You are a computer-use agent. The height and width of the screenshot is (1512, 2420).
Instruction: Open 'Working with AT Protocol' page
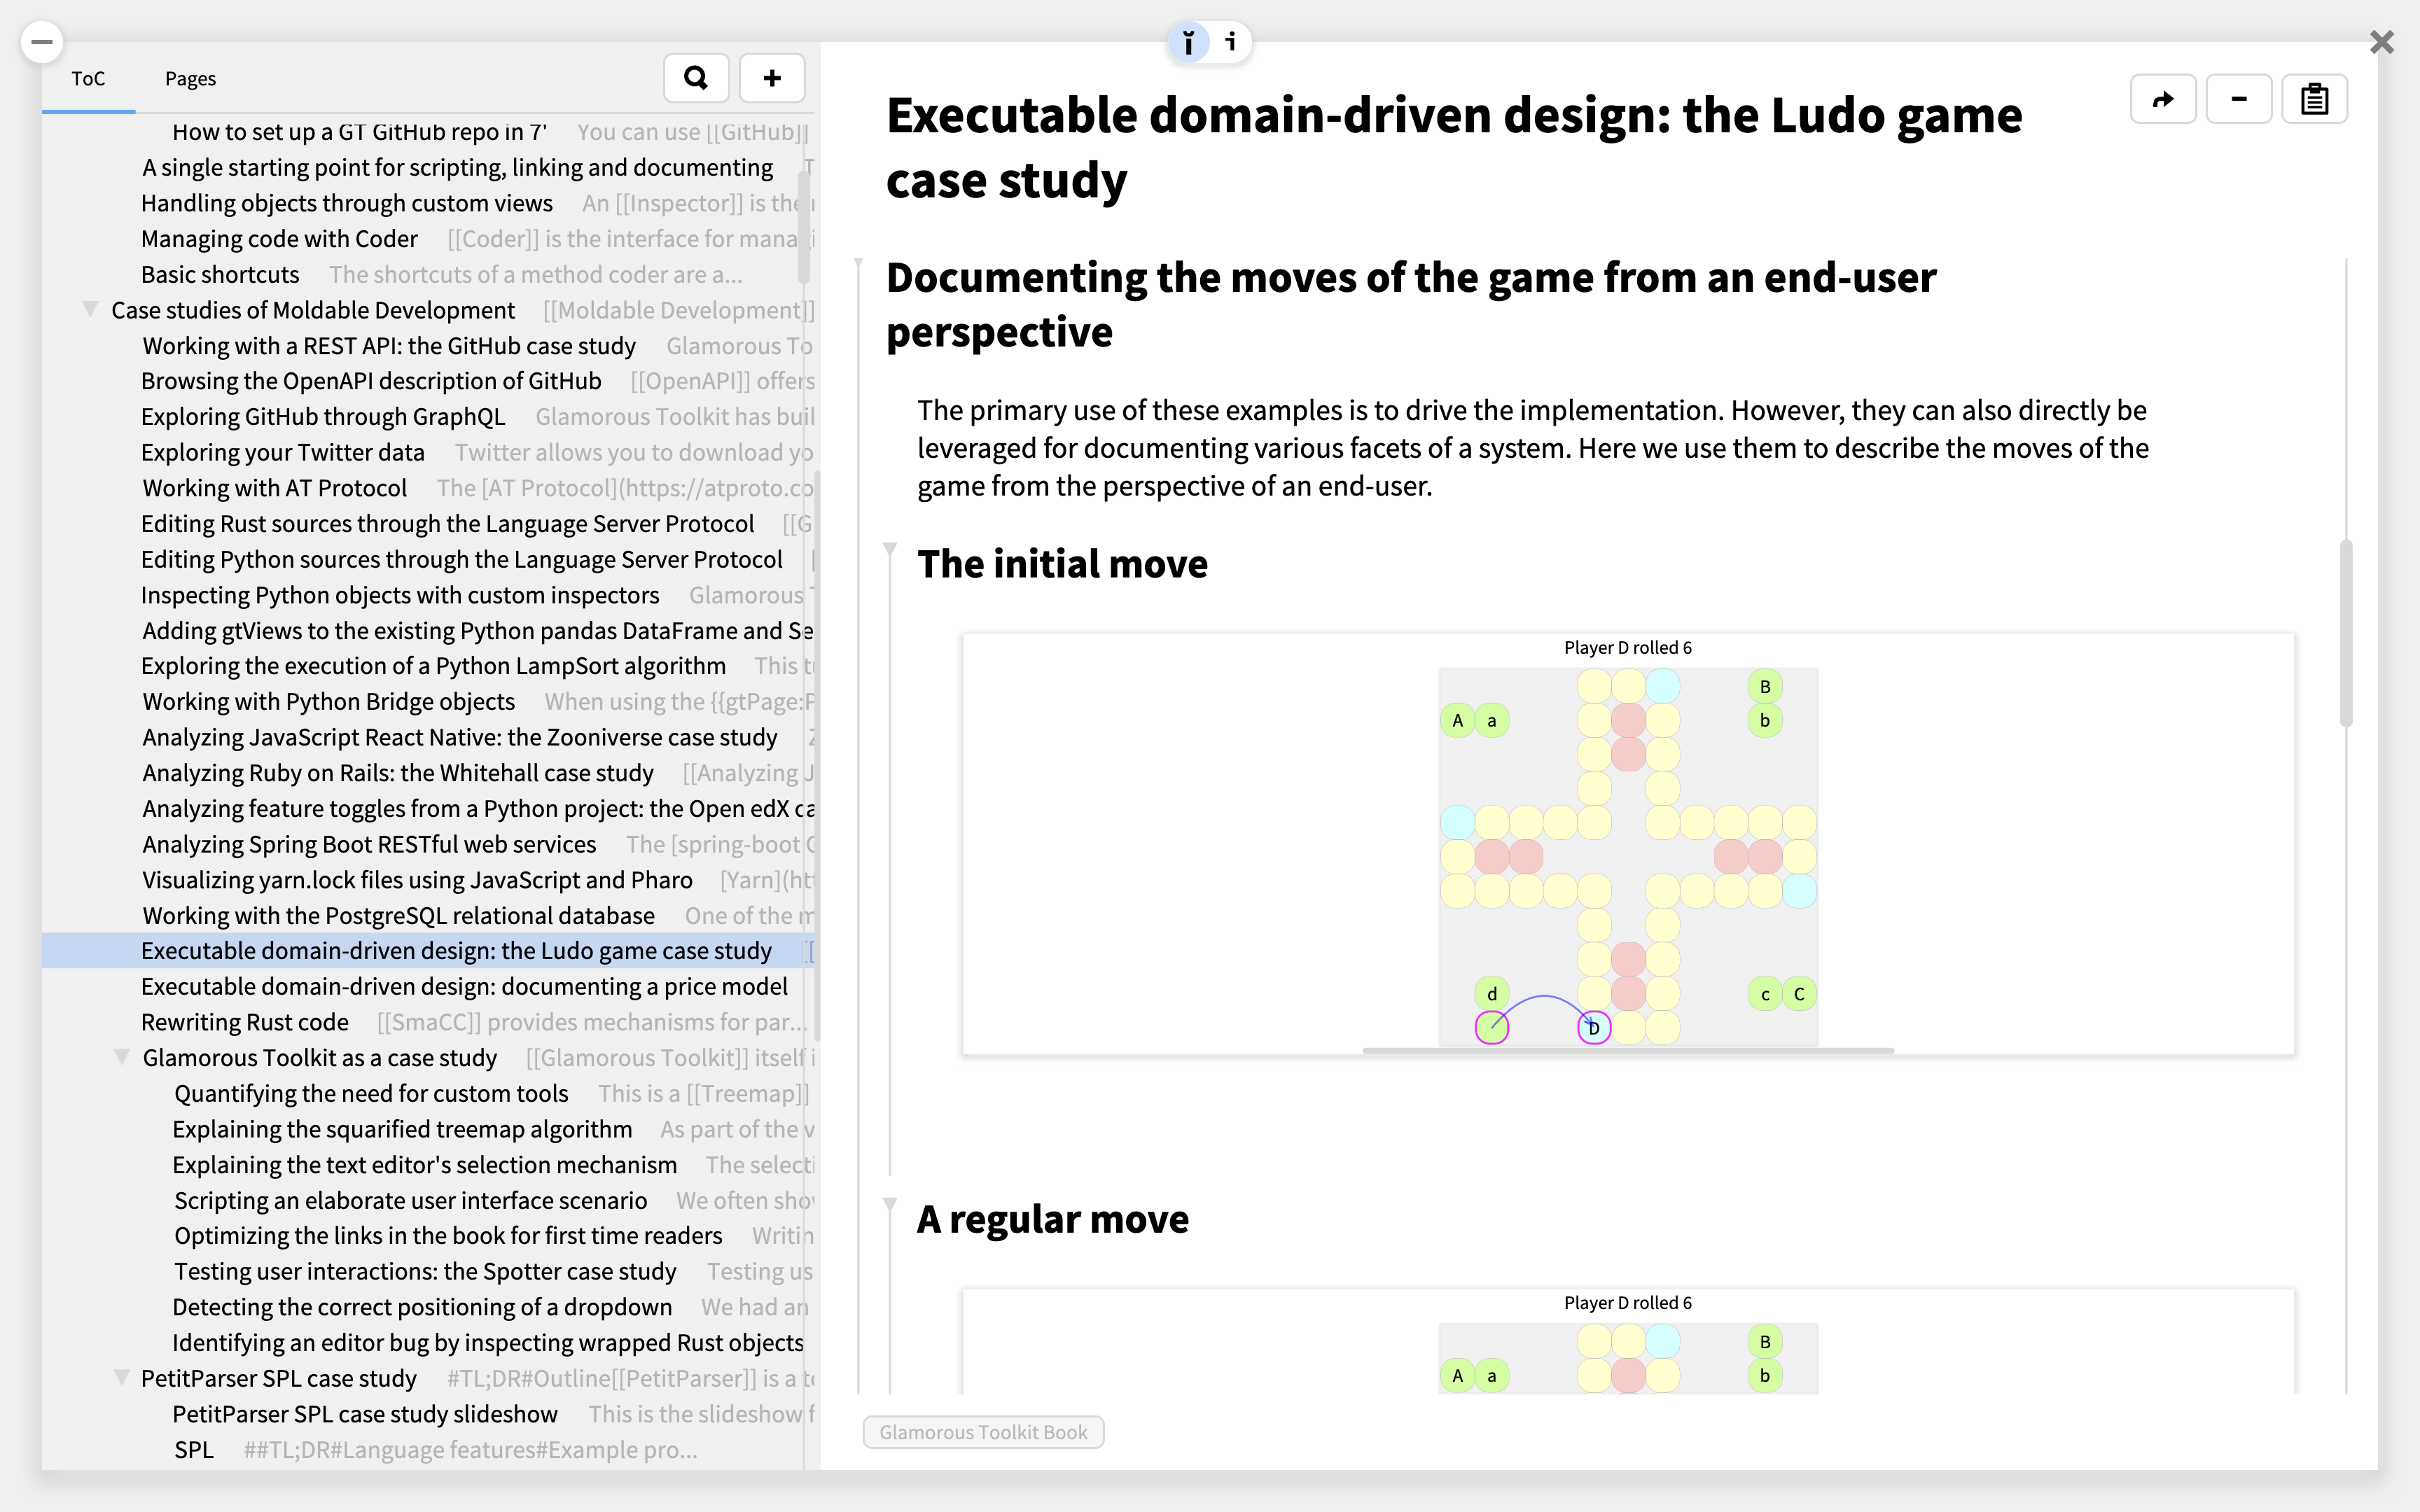click(274, 488)
